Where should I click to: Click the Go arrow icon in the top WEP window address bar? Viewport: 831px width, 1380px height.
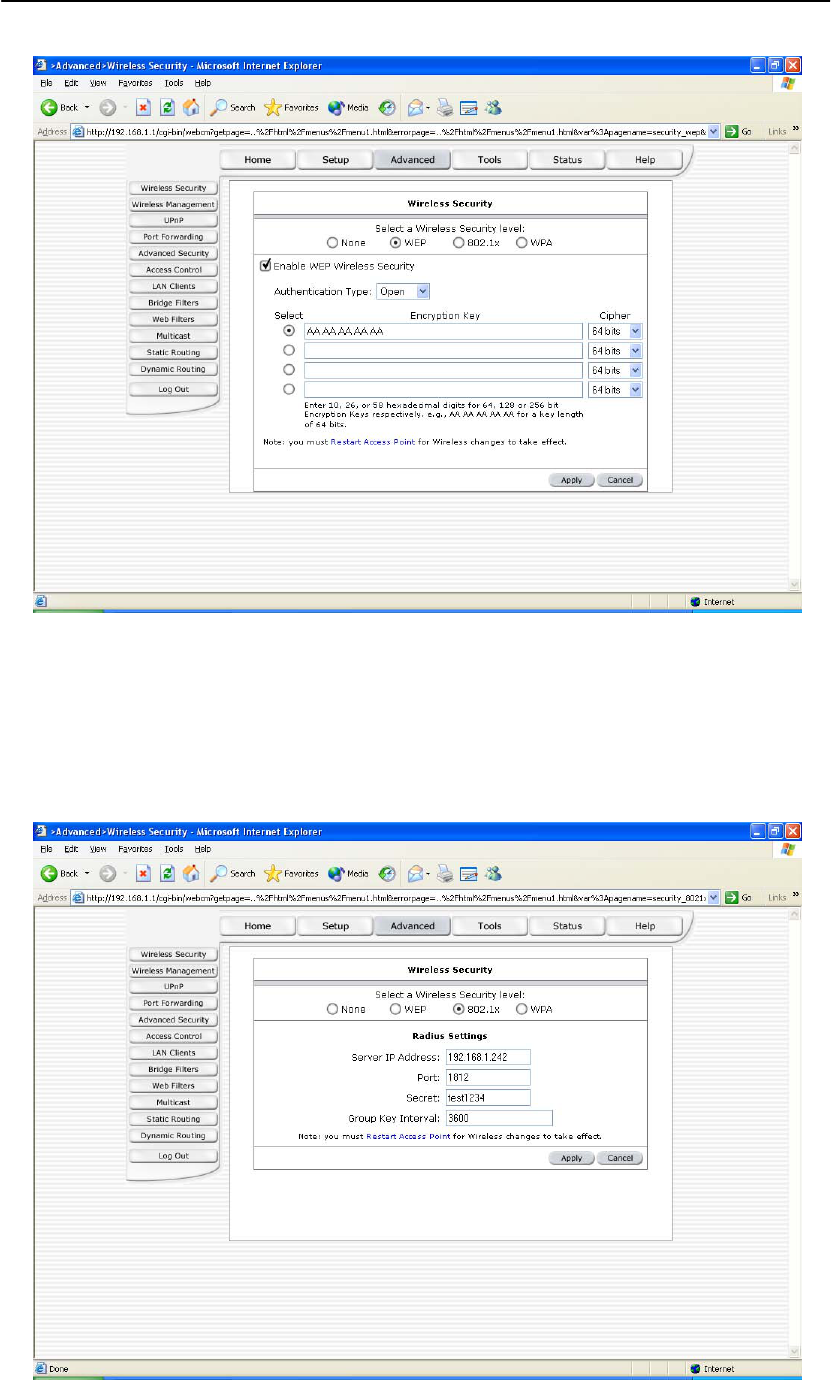point(733,131)
